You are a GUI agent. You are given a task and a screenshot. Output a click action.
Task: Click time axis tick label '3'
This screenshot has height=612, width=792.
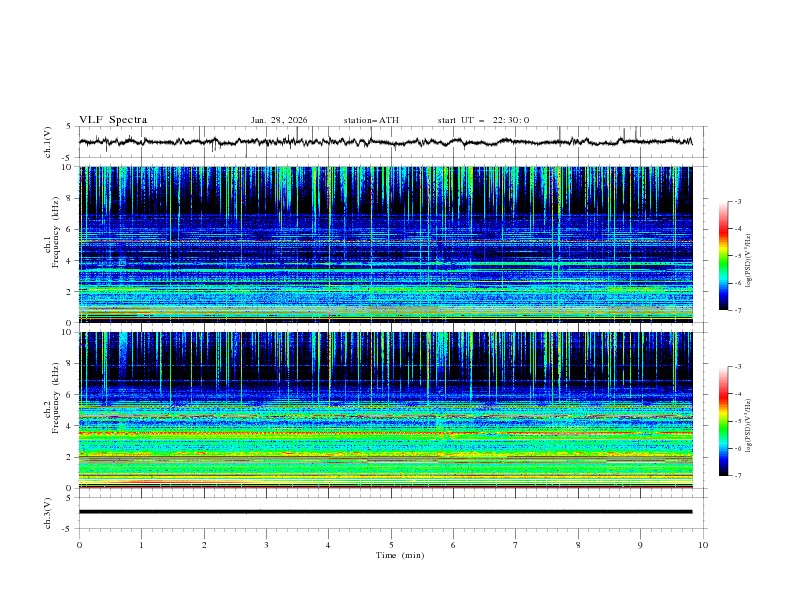pos(266,545)
